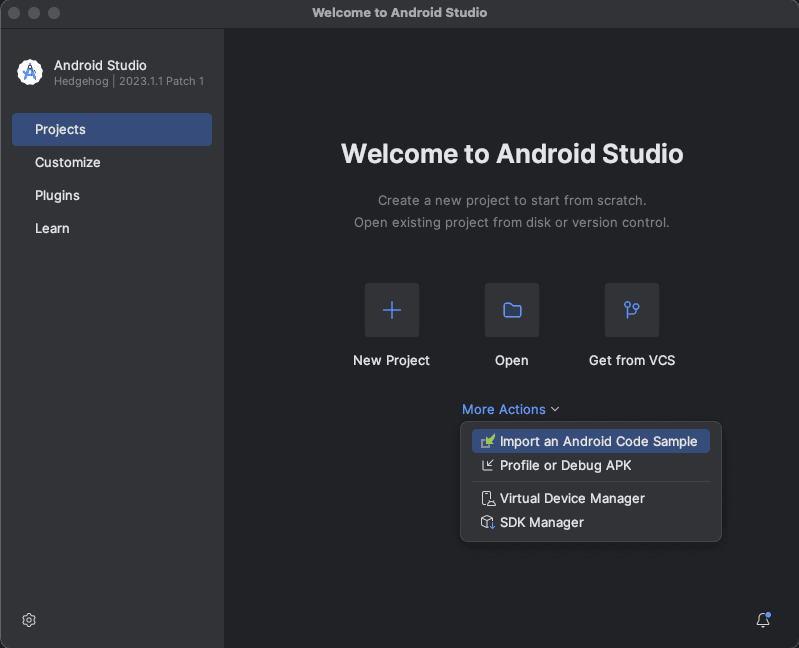Click the New Project label

[391, 360]
